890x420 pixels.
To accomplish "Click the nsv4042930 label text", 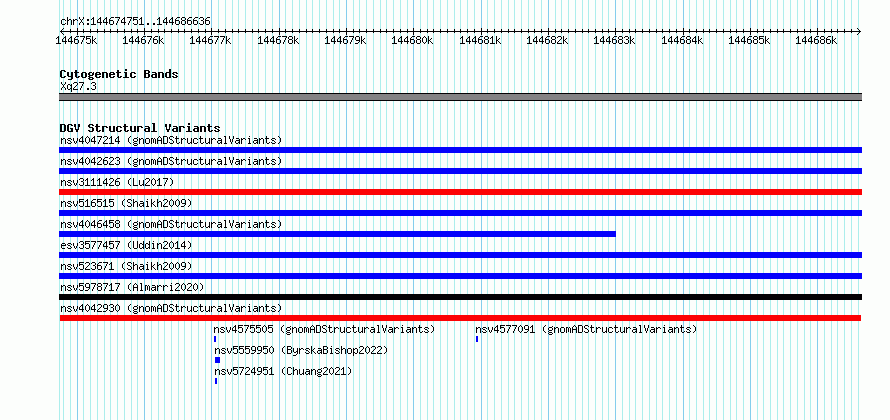I will click(x=171, y=308).
